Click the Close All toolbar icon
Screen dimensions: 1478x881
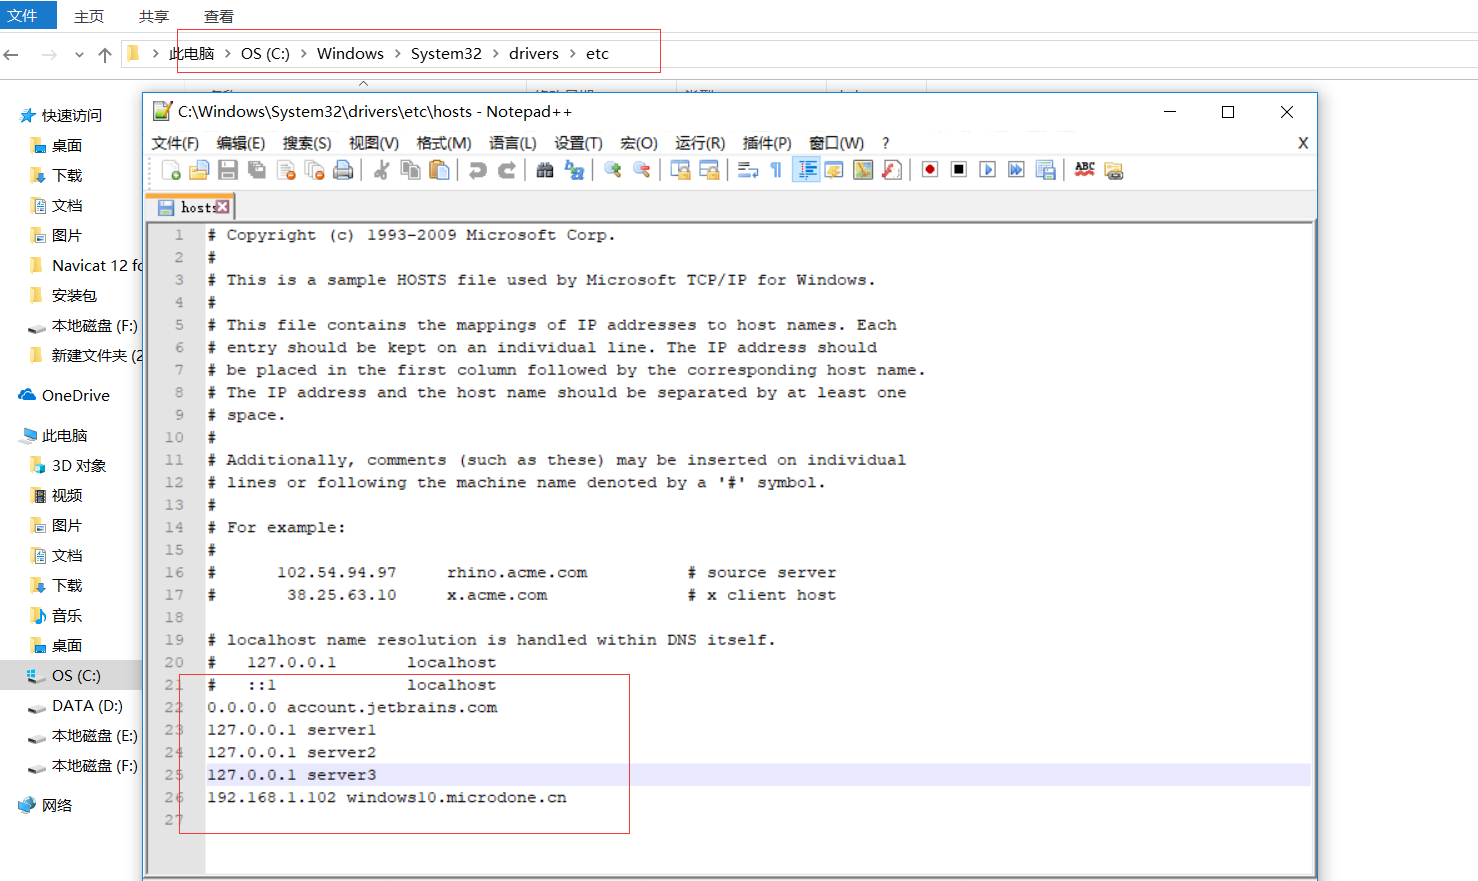pyautogui.click(x=314, y=170)
